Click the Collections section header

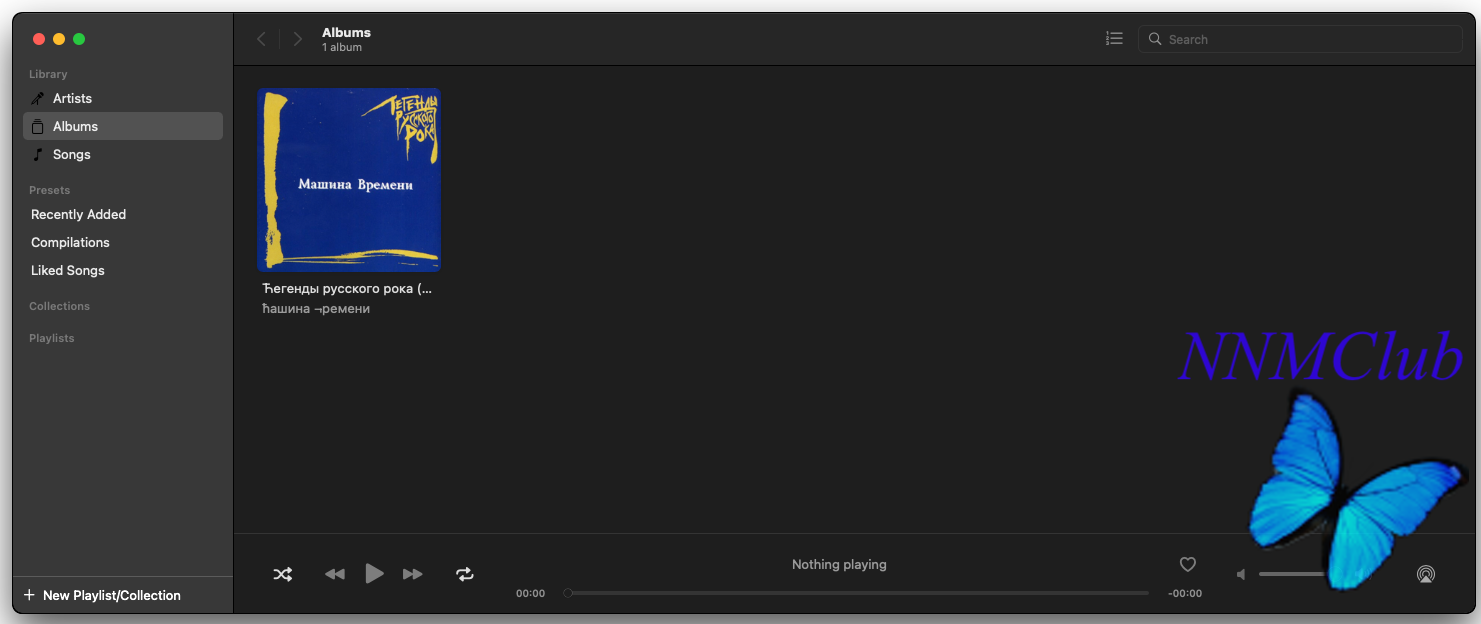pyautogui.click(x=59, y=306)
